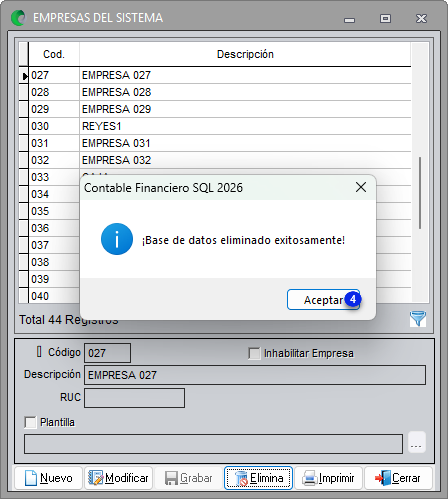Viewport: 448px width, 499px height.
Task: Click Imprimir button with printer icon
Action: pos(328,478)
